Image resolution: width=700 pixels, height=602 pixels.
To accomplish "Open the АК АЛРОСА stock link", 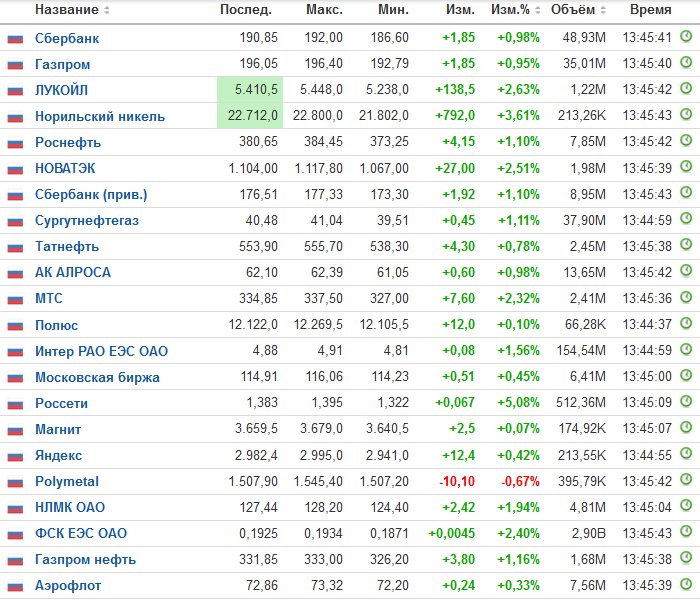I will [x=73, y=272].
